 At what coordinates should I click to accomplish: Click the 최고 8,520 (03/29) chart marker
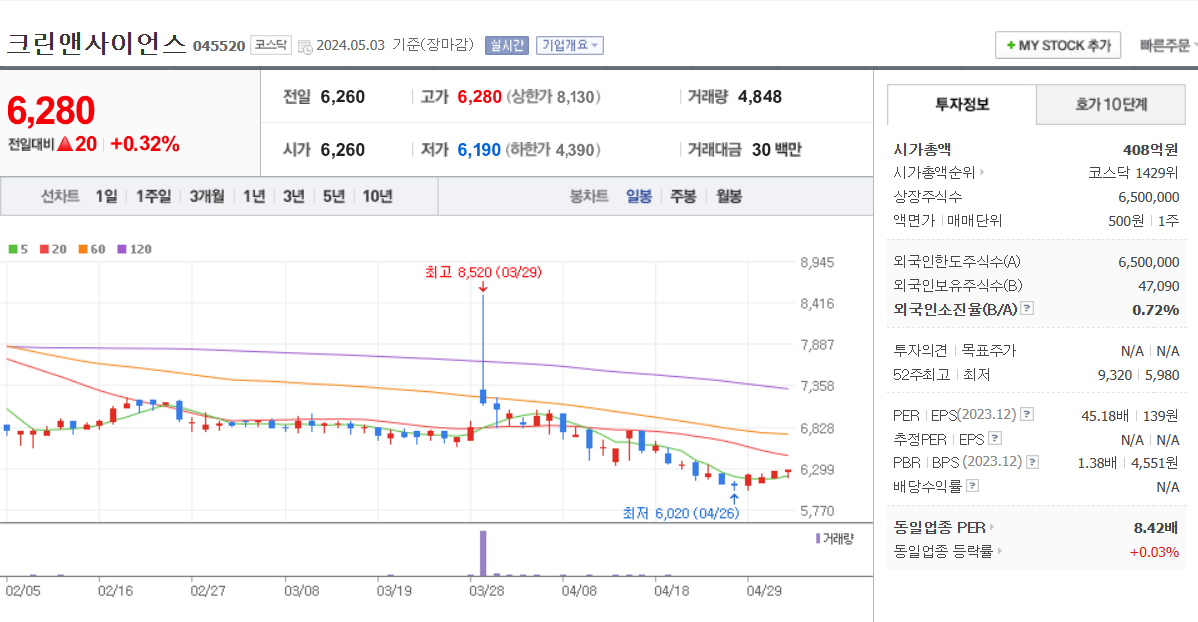pyautogui.click(x=483, y=272)
